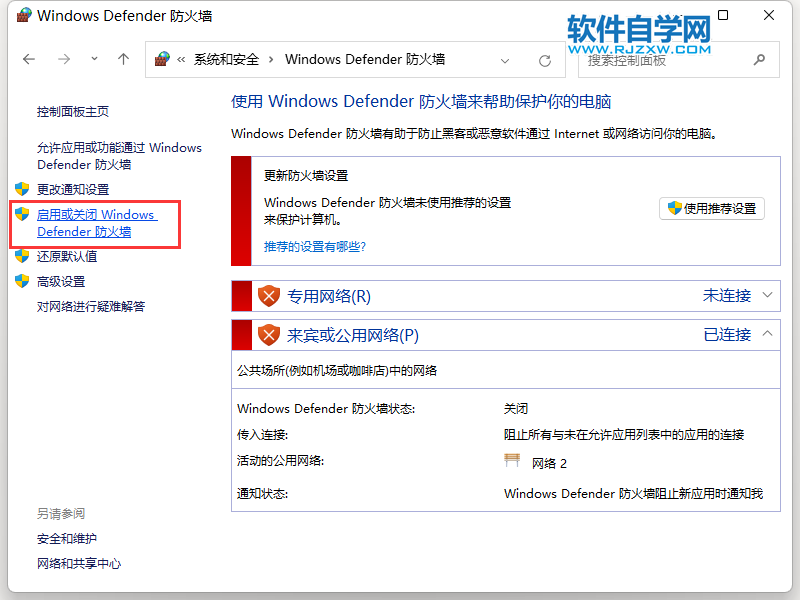
Task: Click the 未连接 status text
Action: (727, 295)
